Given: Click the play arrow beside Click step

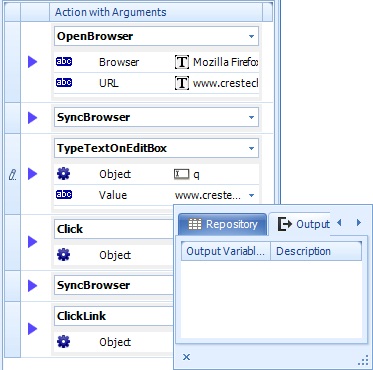Looking at the screenshot, I should (32, 242).
